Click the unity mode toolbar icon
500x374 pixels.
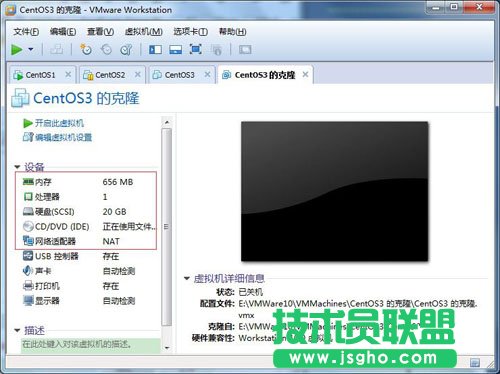(x=217, y=50)
